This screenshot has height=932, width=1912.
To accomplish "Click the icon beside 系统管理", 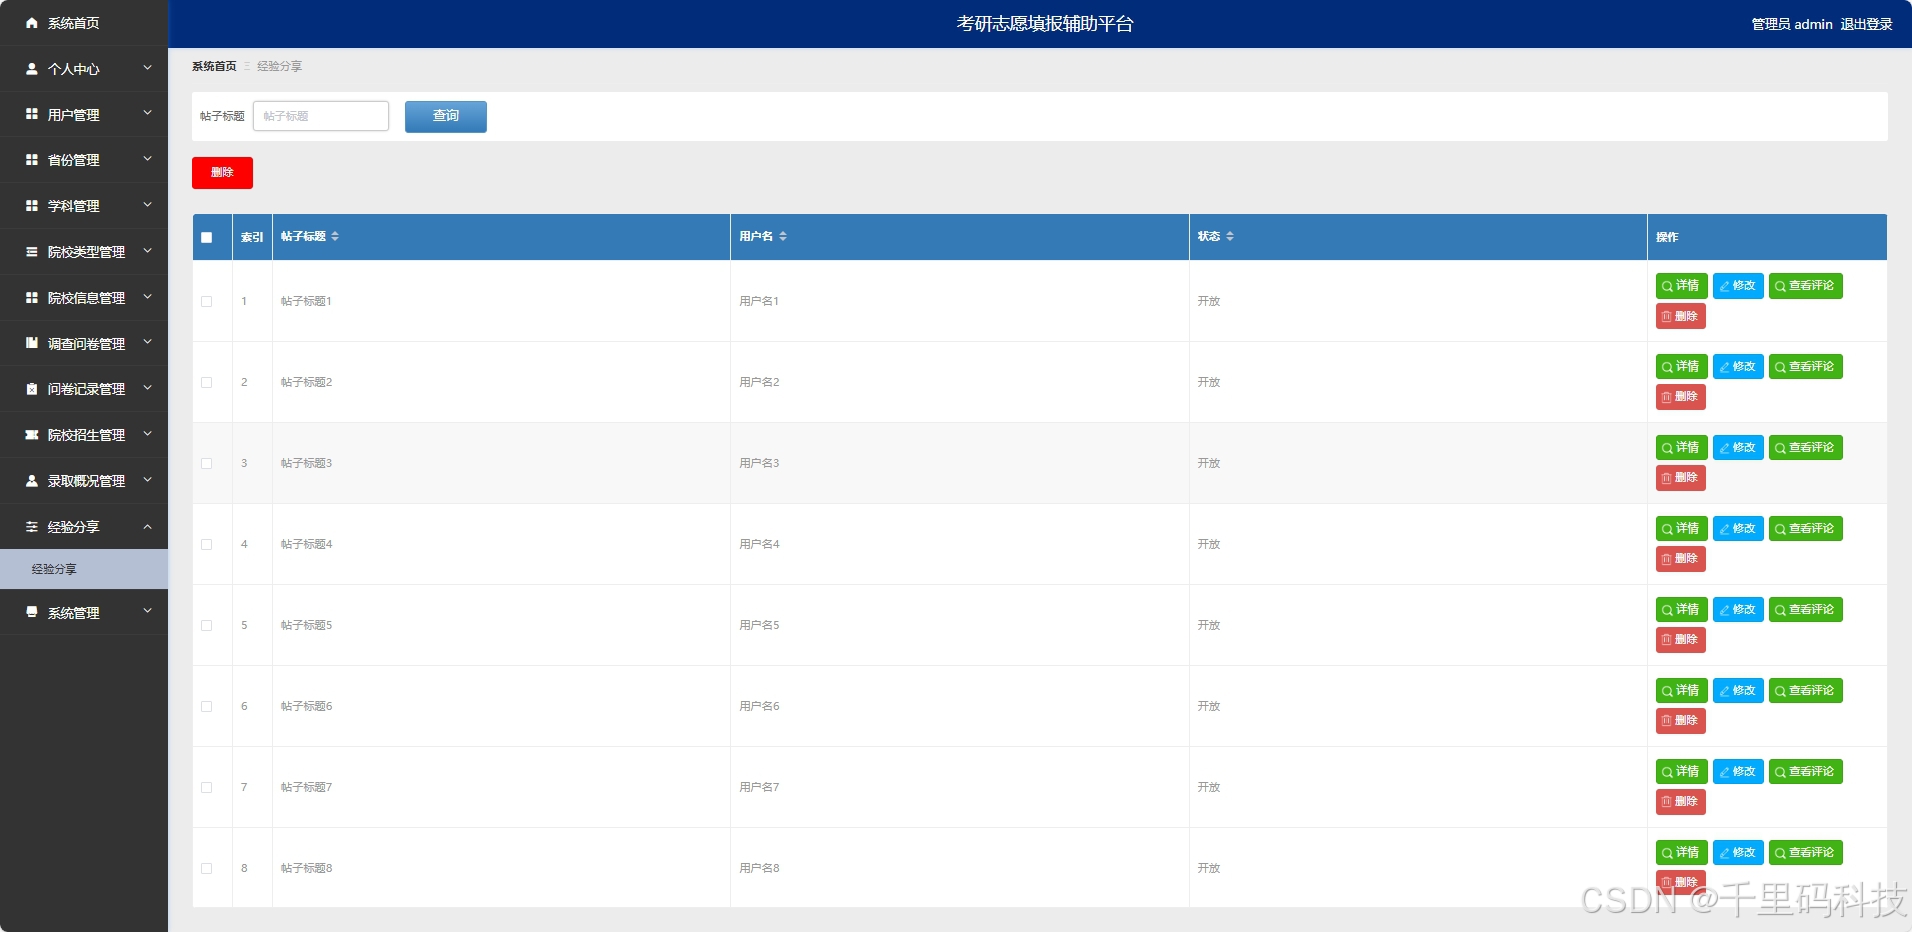I will [x=32, y=612].
